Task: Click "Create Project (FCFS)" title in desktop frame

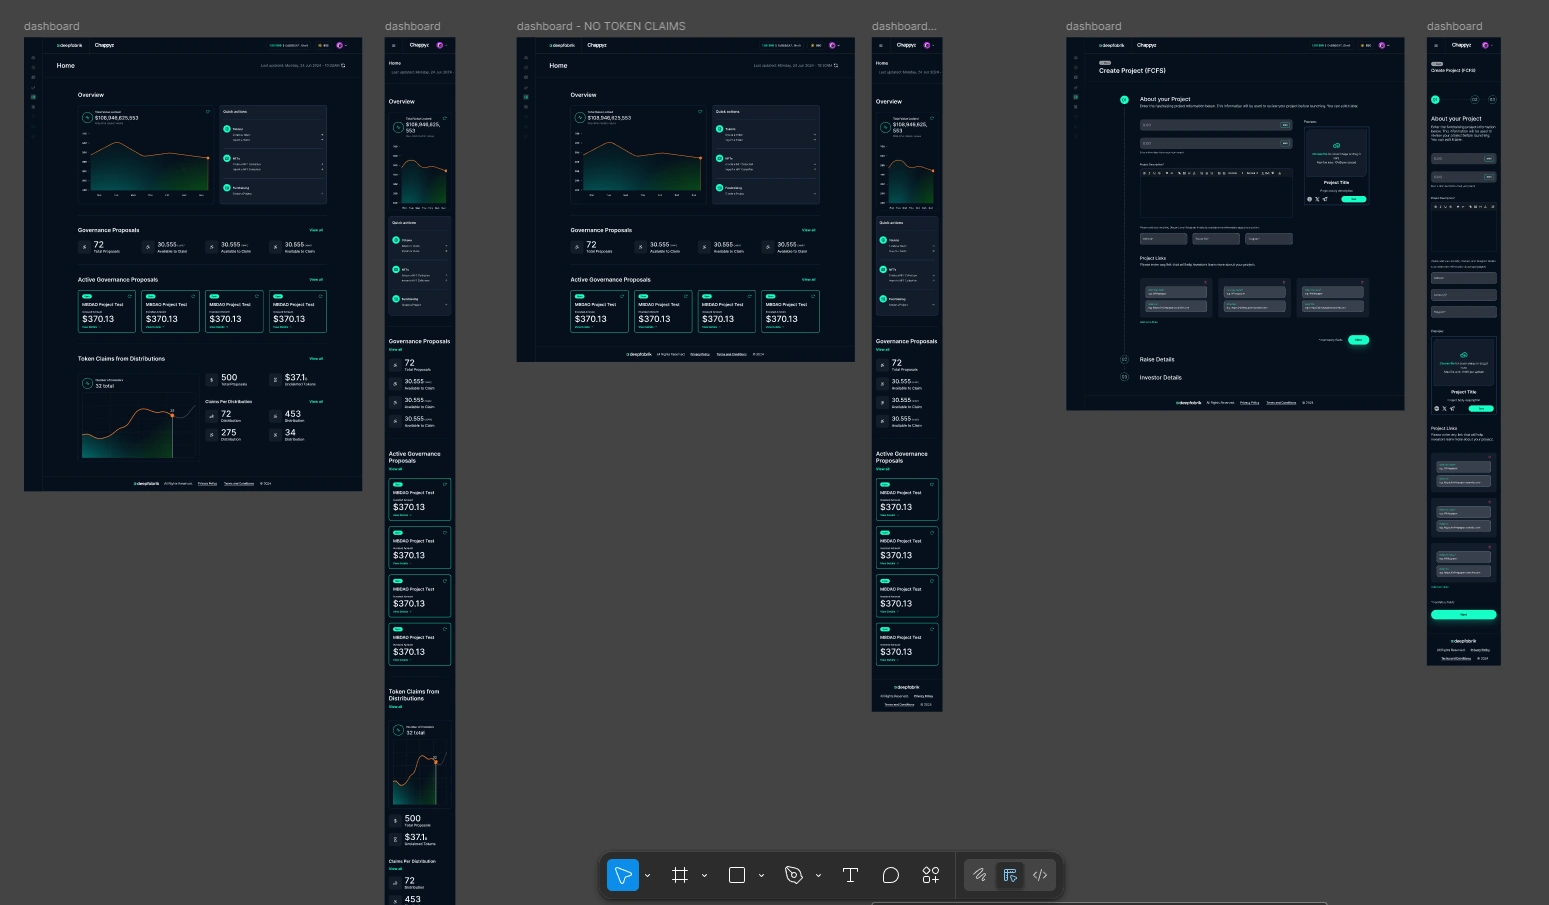Action: tap(1132, 71)
